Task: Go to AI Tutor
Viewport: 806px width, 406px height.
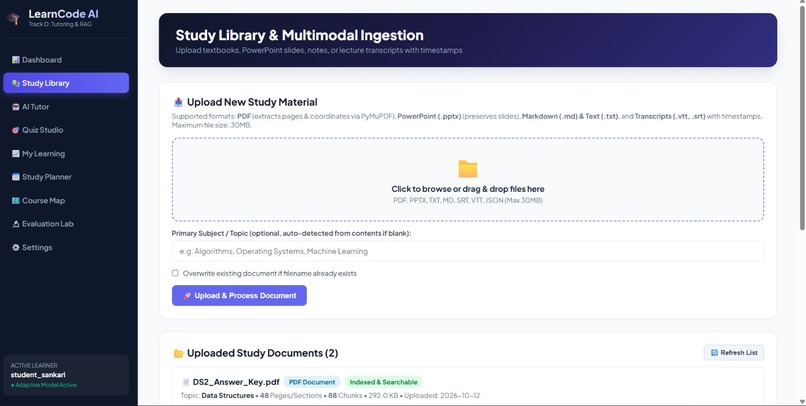Action: coord(66,107)
